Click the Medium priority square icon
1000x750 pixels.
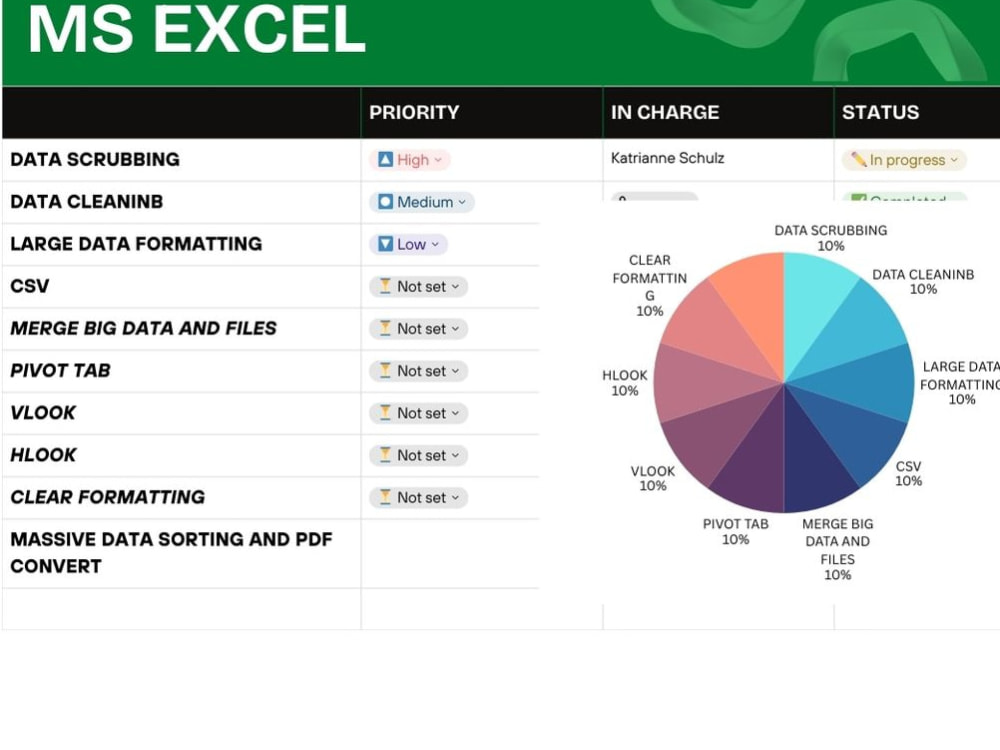[x=385, y=202]
